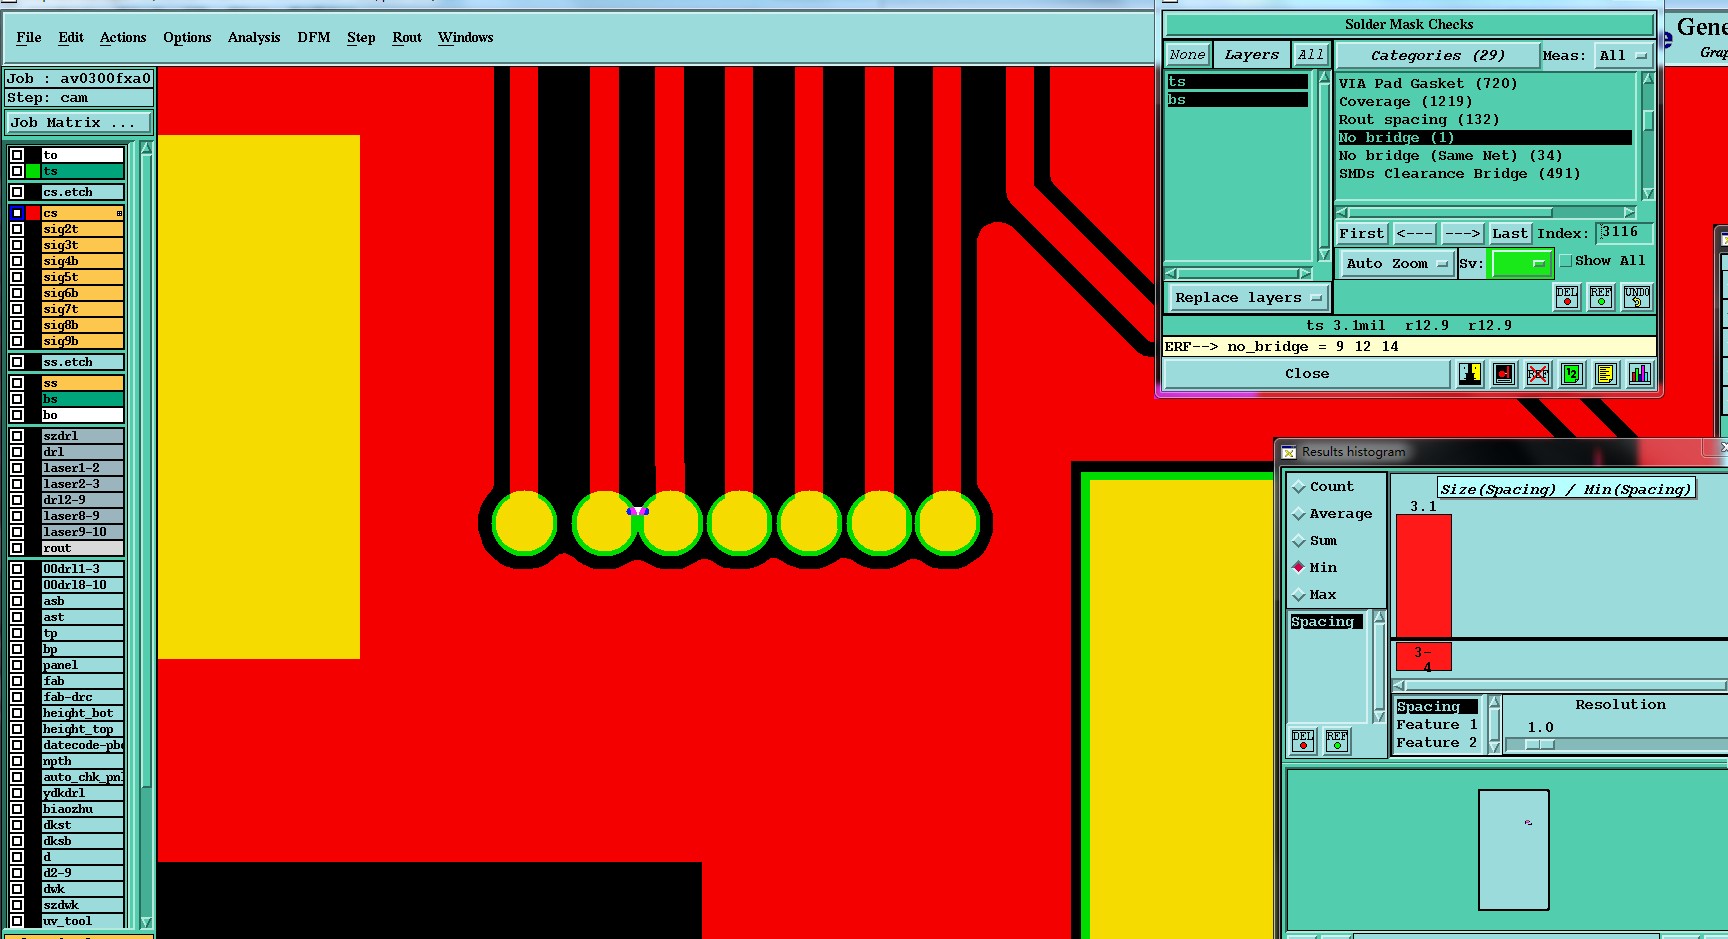Open the Replace layers dropdown

[1248, 298]
